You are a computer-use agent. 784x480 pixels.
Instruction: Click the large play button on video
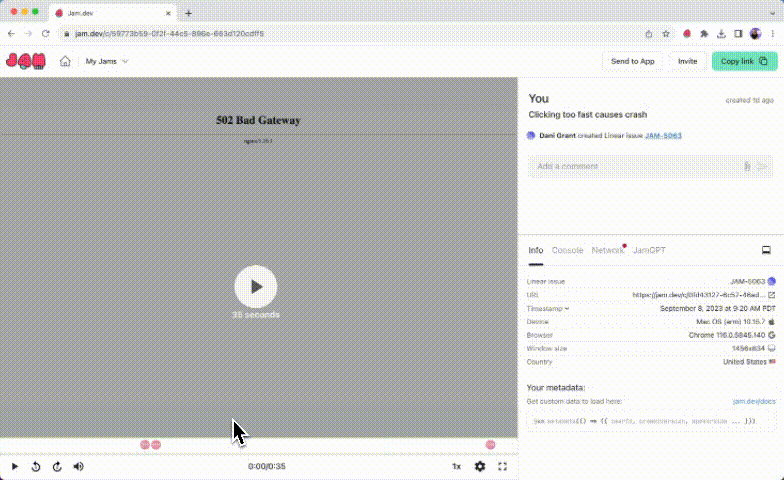click(x=256, y=286)
